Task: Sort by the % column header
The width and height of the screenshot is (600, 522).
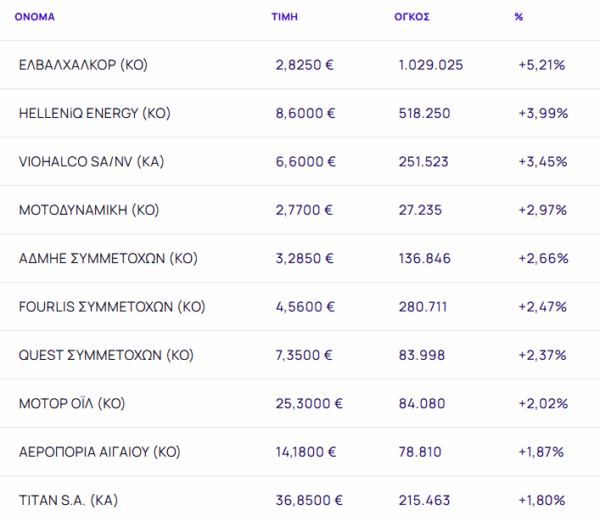Action: pos(518,17)
